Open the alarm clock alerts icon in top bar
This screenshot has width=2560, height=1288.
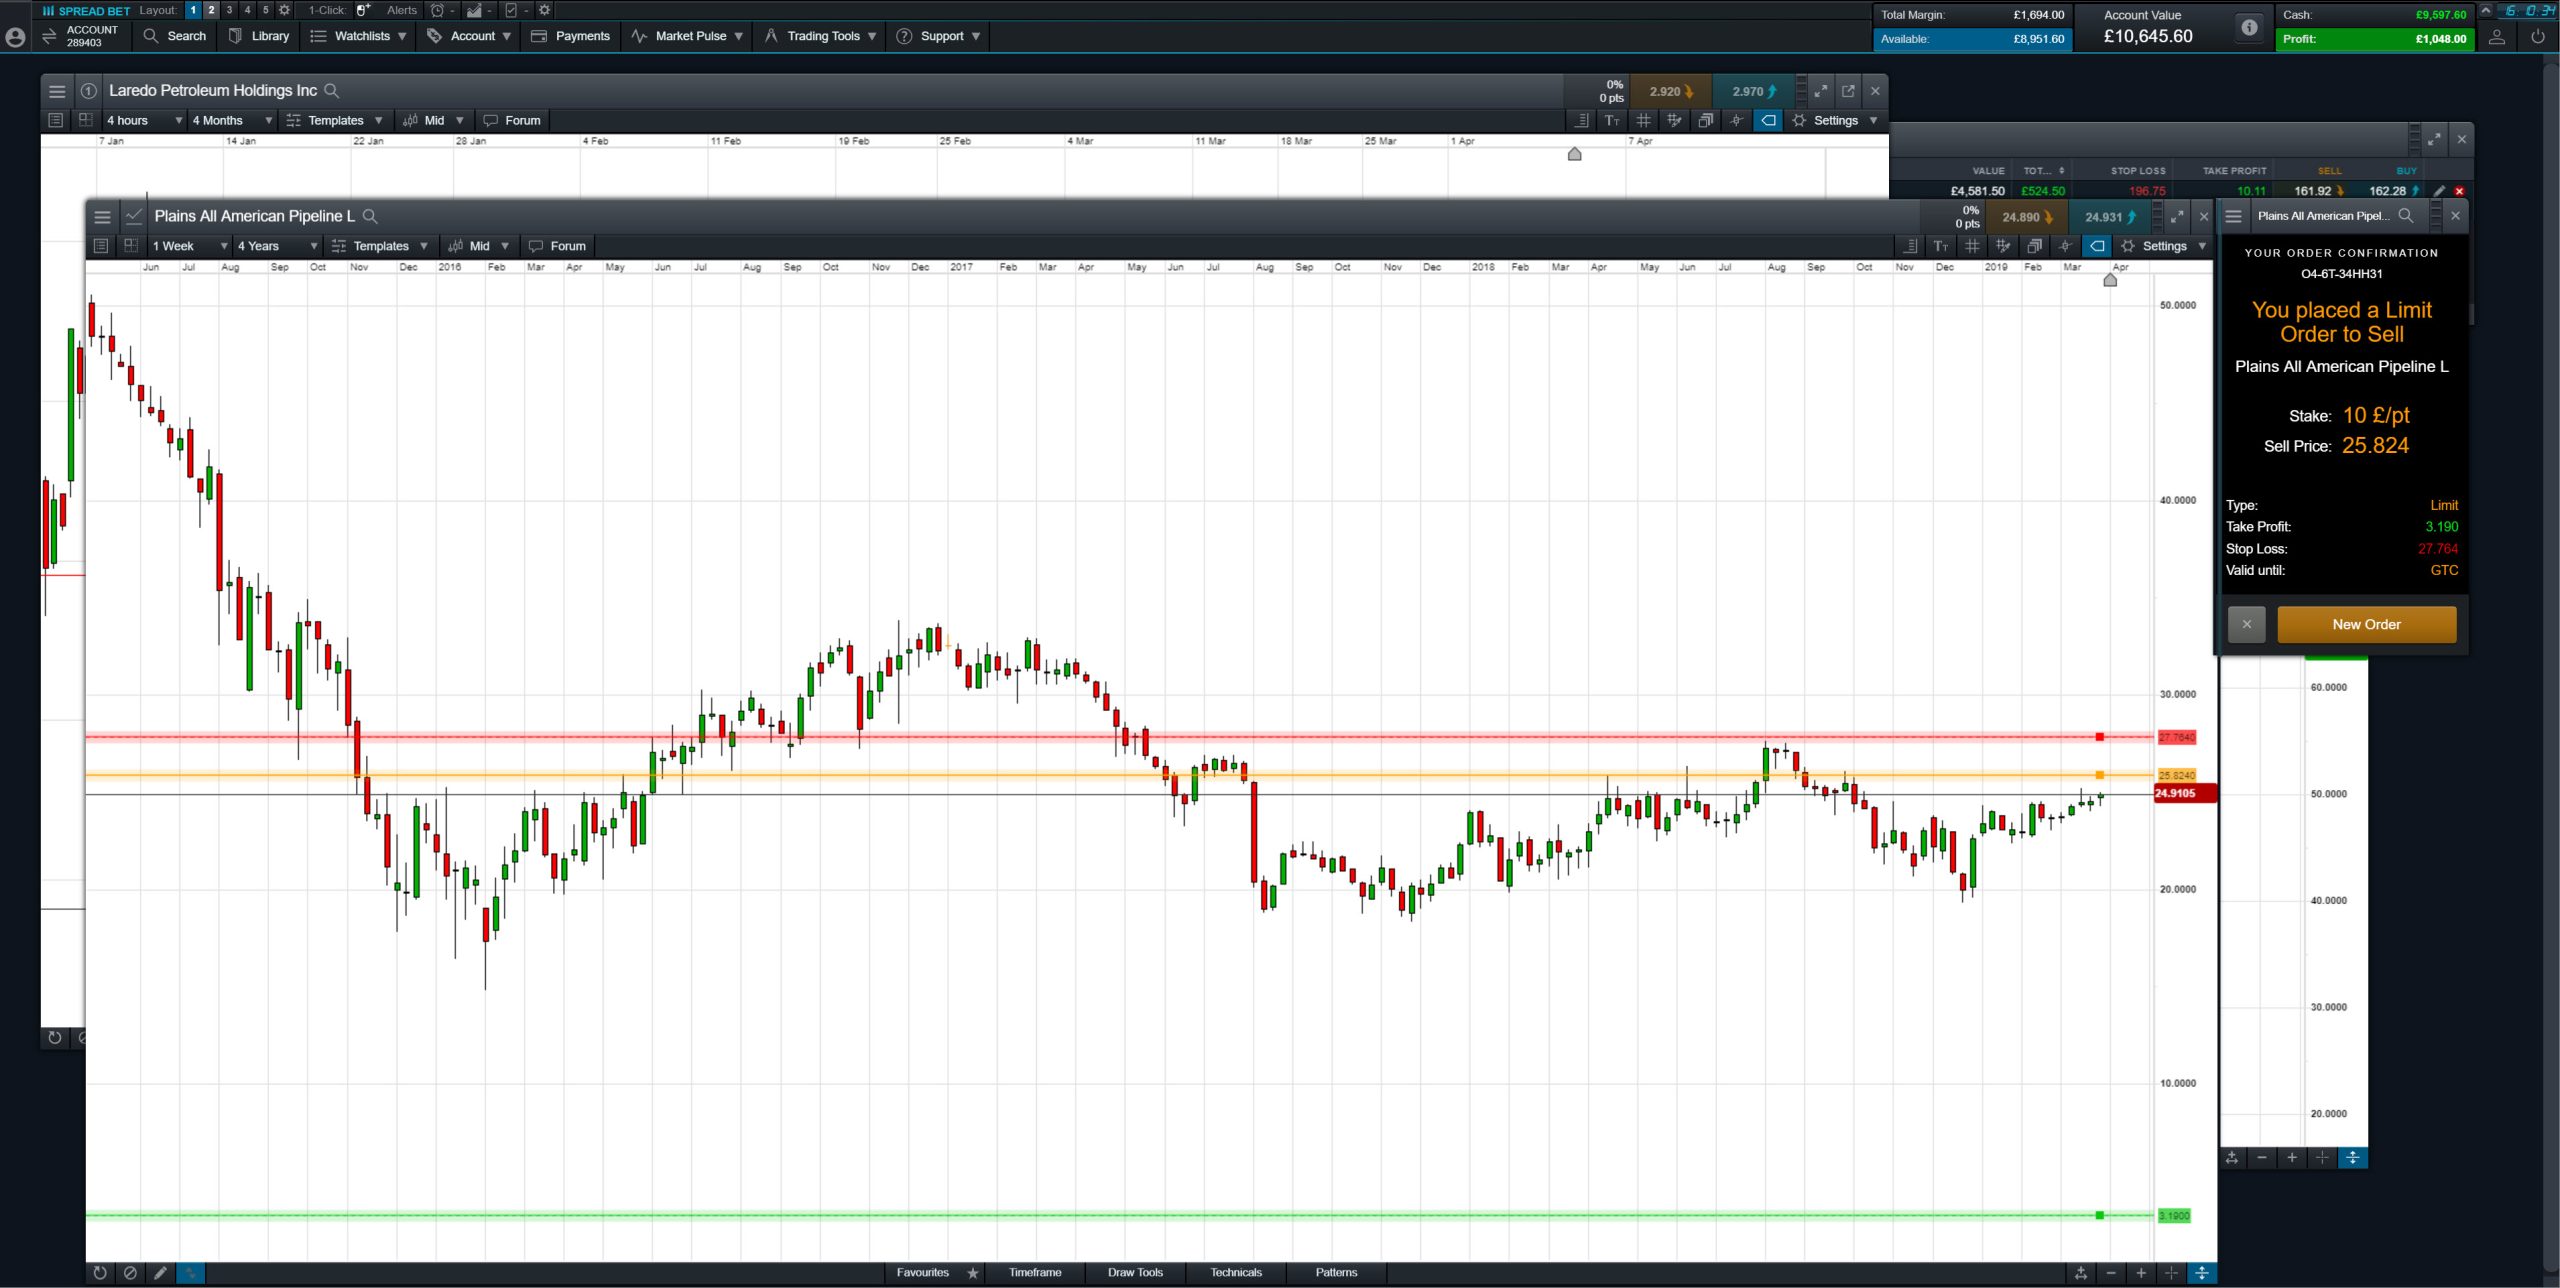437,10
